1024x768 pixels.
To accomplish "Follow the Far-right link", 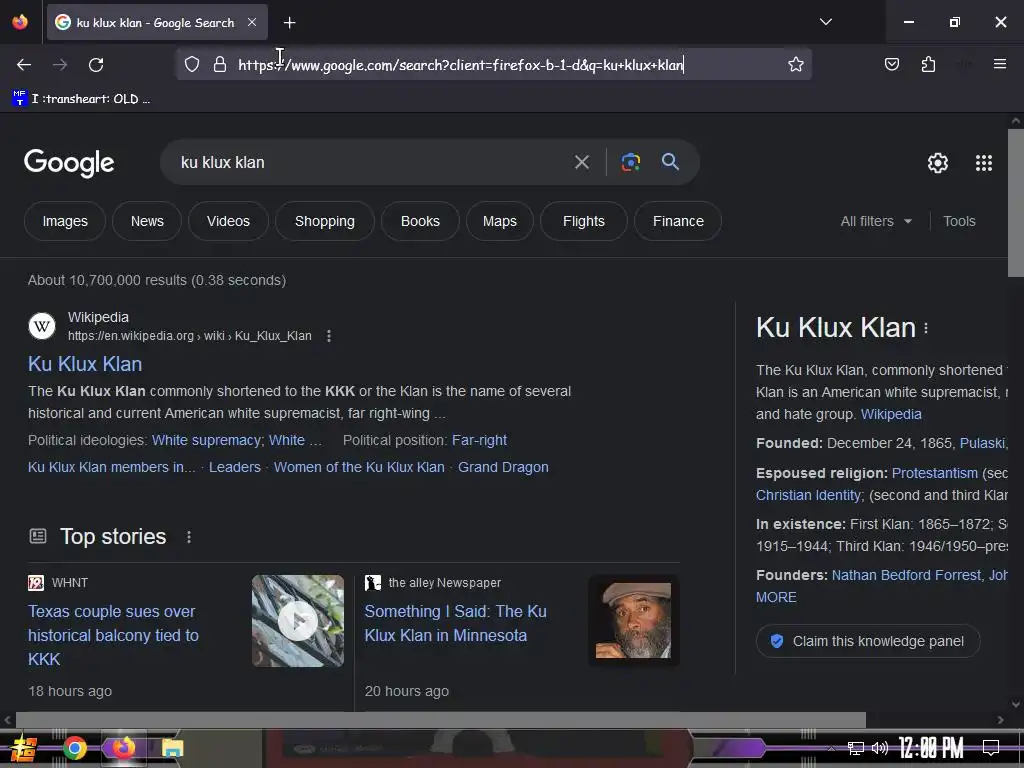I will [x=479, y=440].
